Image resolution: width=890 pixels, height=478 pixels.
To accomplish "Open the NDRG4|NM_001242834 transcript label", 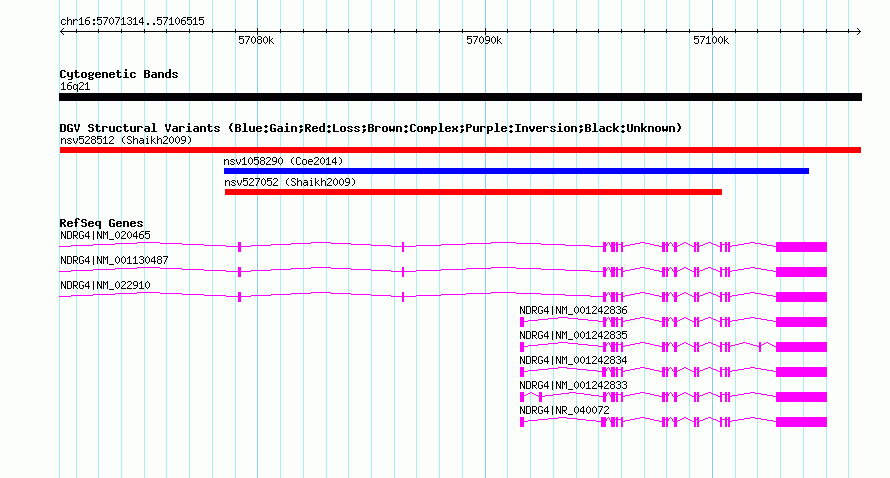I will [x=573, y=360].
